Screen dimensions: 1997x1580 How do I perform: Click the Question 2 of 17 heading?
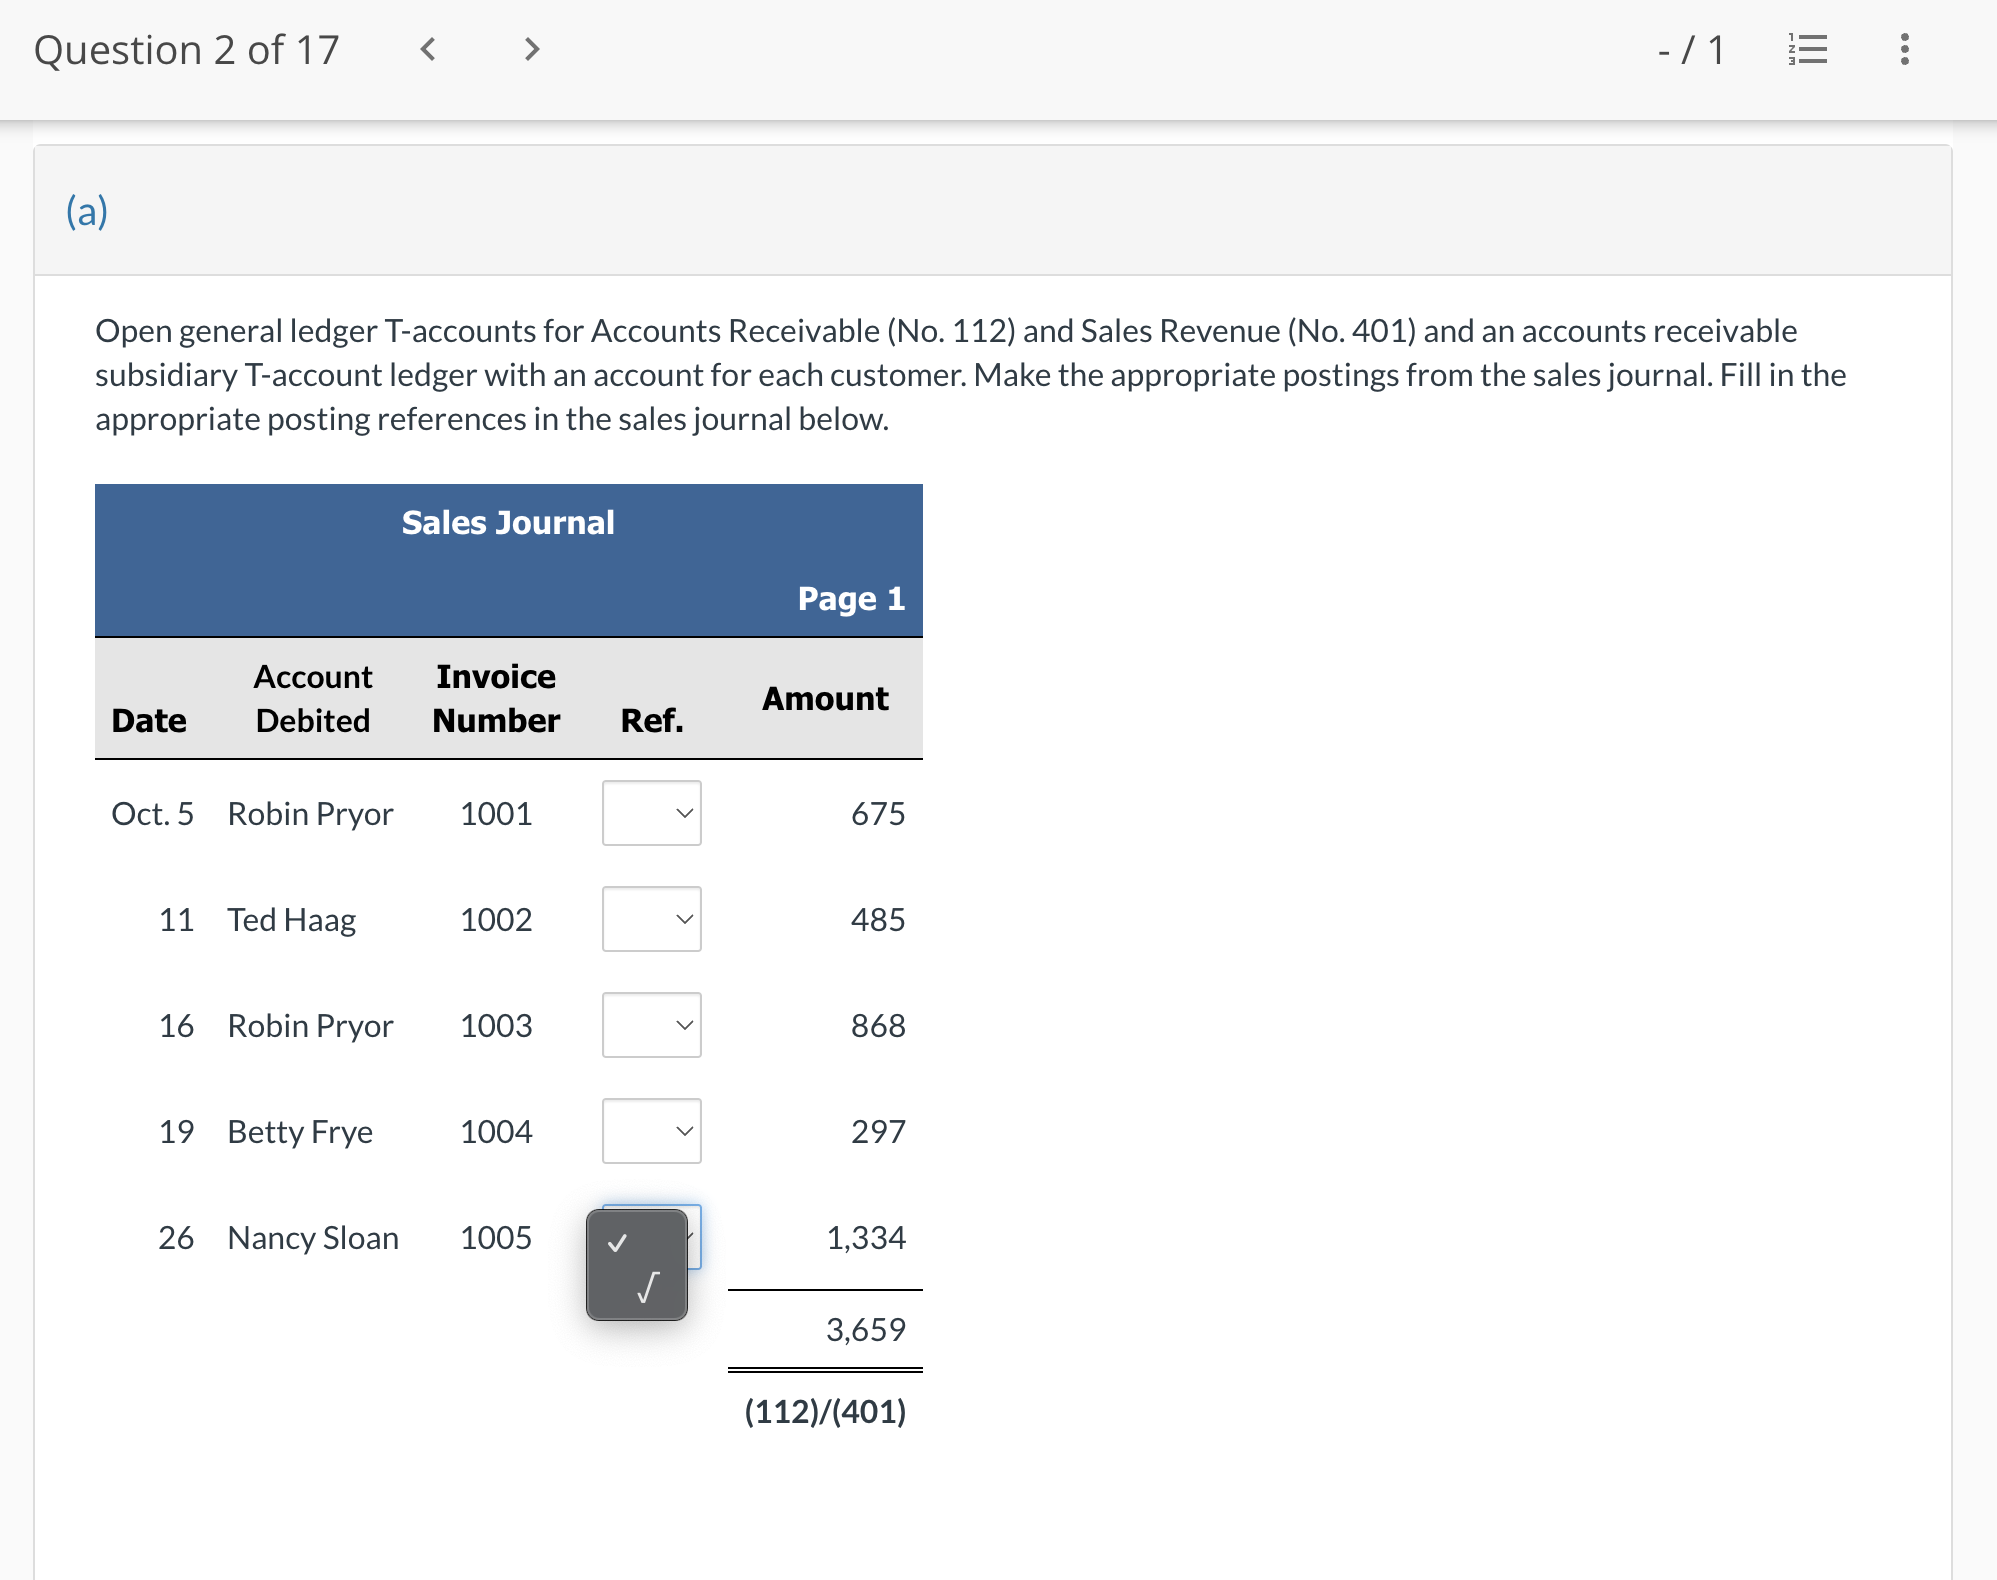pos(186,49)
